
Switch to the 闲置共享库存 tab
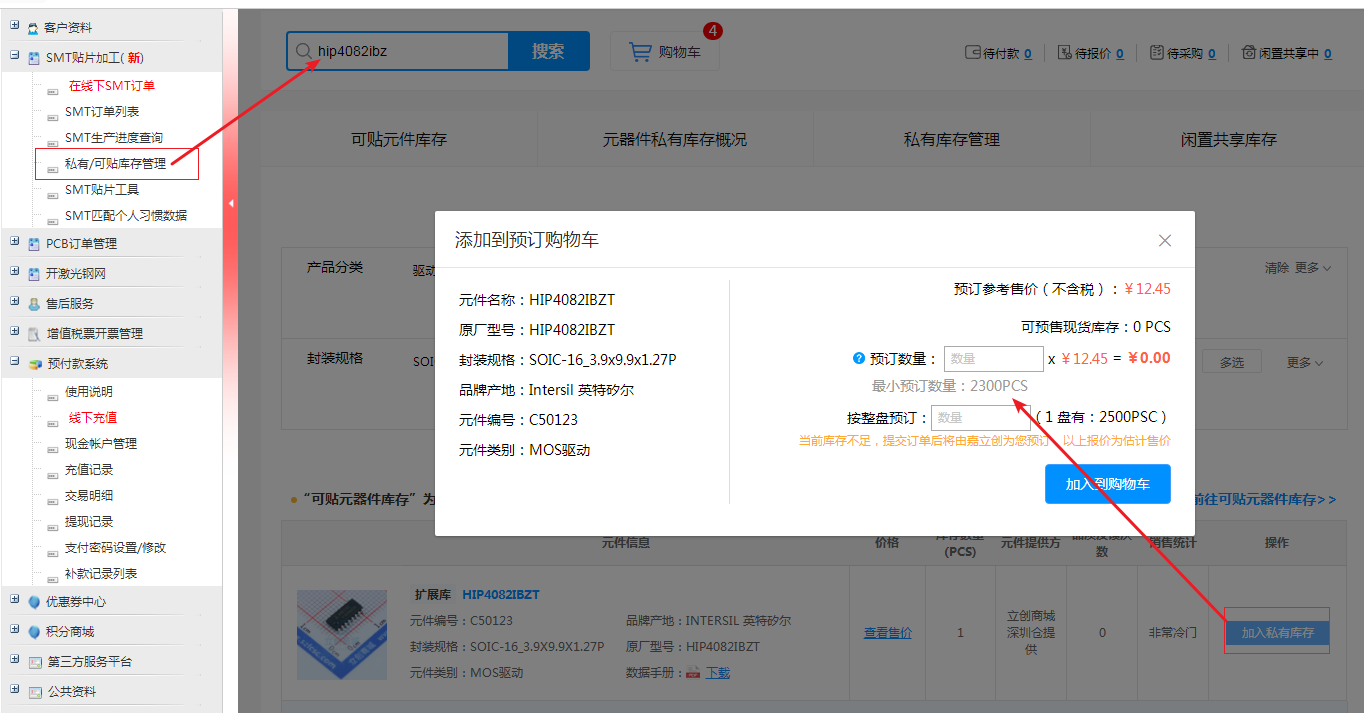point(1228,140)
